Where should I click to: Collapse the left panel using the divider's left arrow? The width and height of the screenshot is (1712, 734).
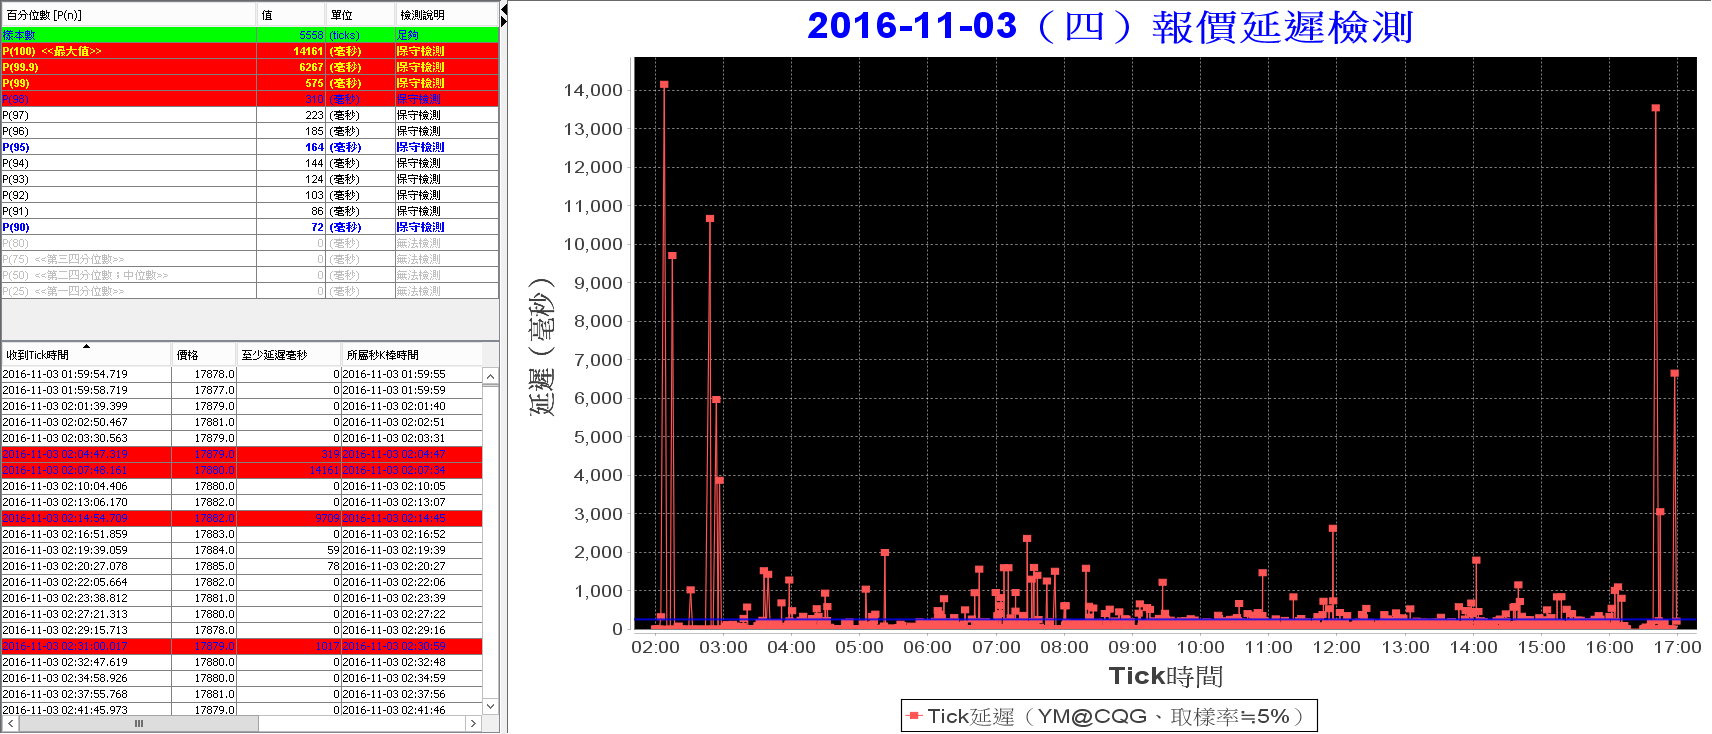(504, 9)
